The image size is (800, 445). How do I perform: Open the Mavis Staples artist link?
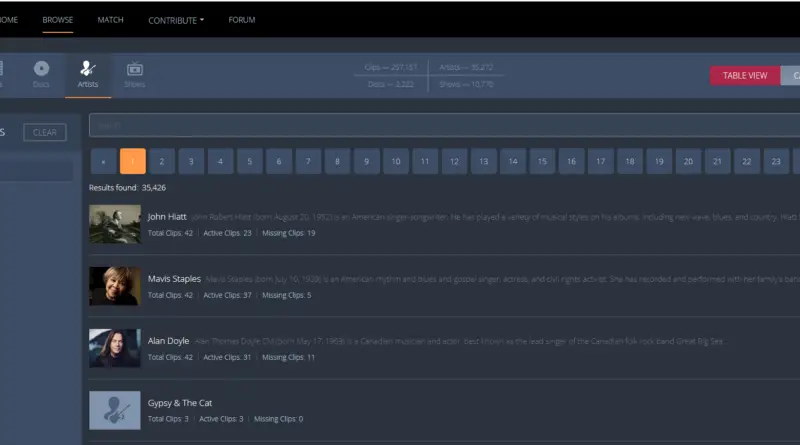174,279
